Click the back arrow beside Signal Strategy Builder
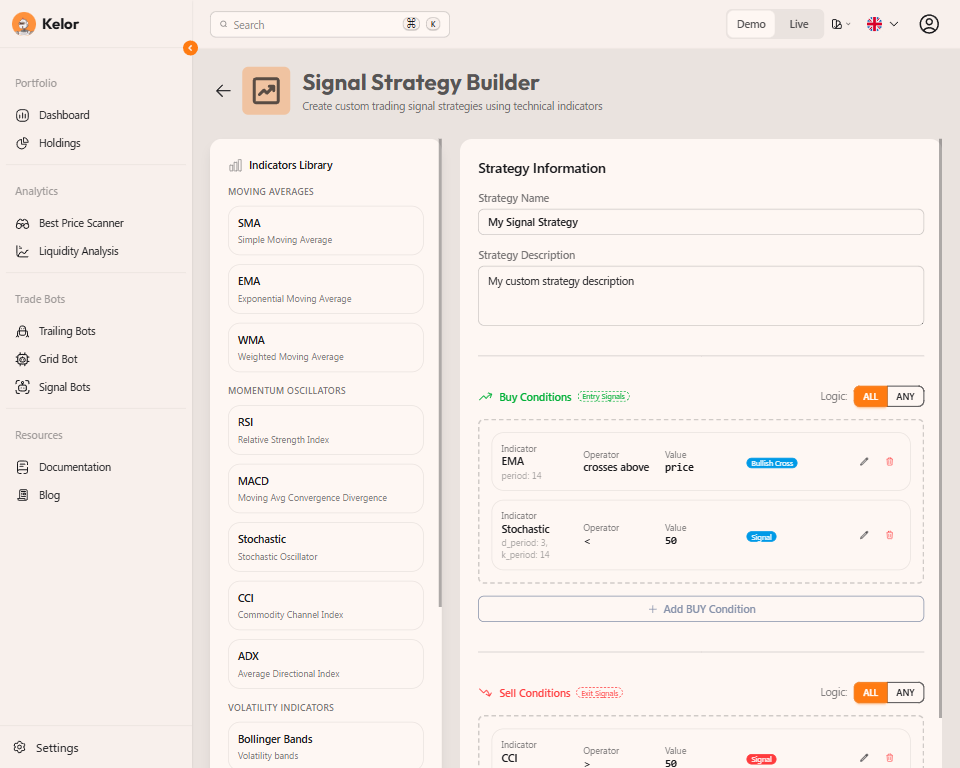This screenshot has height=768, width=960. (223, 91)
